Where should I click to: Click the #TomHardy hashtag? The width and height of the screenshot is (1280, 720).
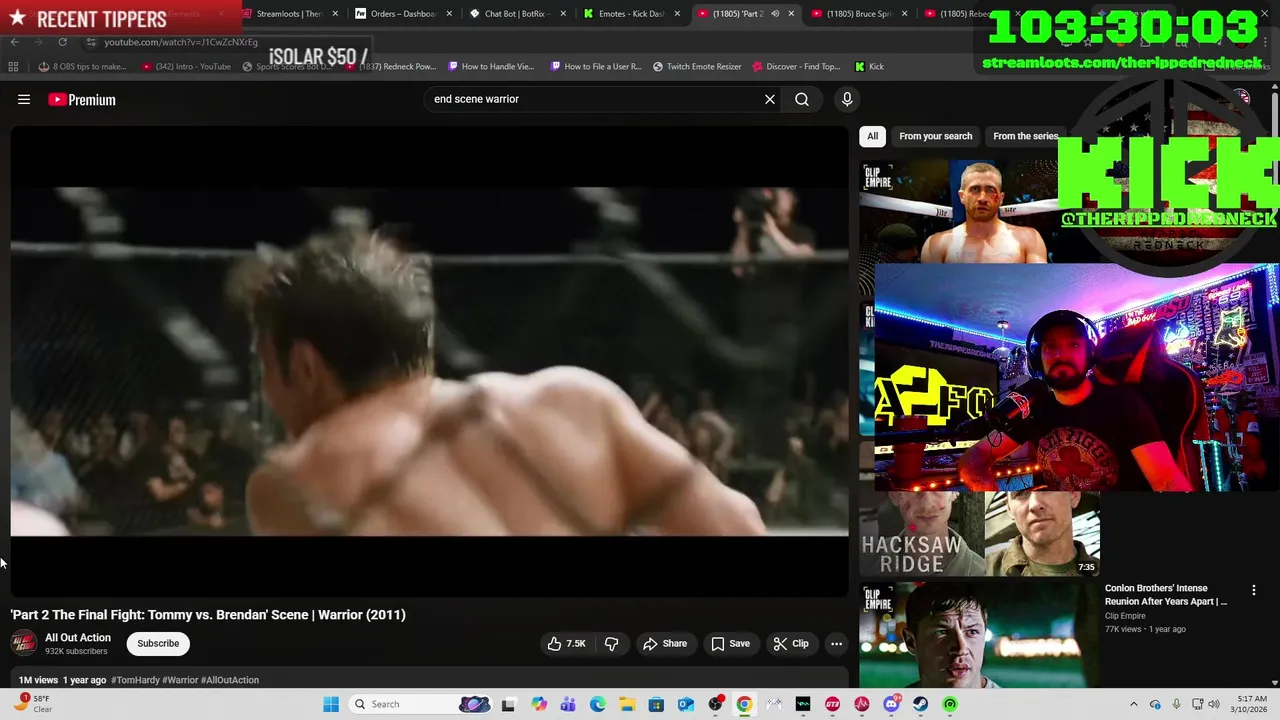135,680
